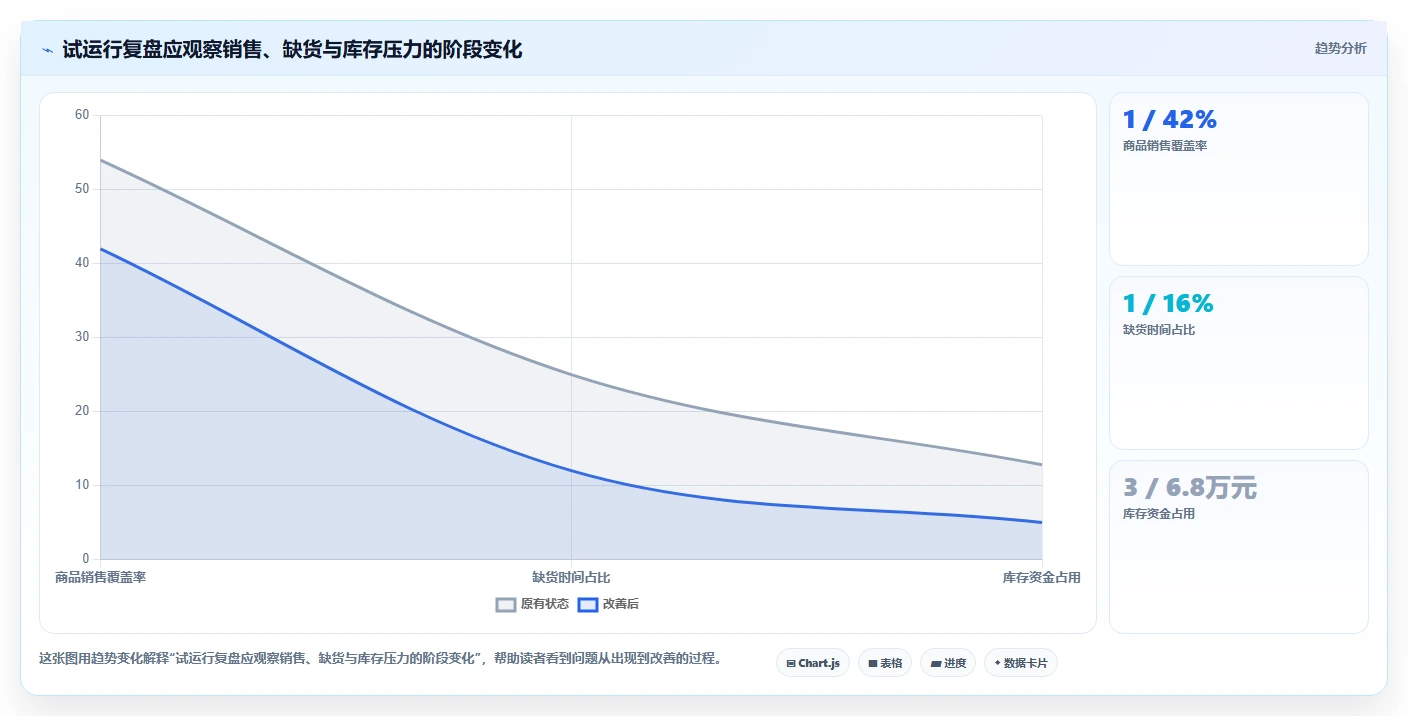
Task: Click the 趋势分析 label in the header
Action: click(x=1340, y=48)
